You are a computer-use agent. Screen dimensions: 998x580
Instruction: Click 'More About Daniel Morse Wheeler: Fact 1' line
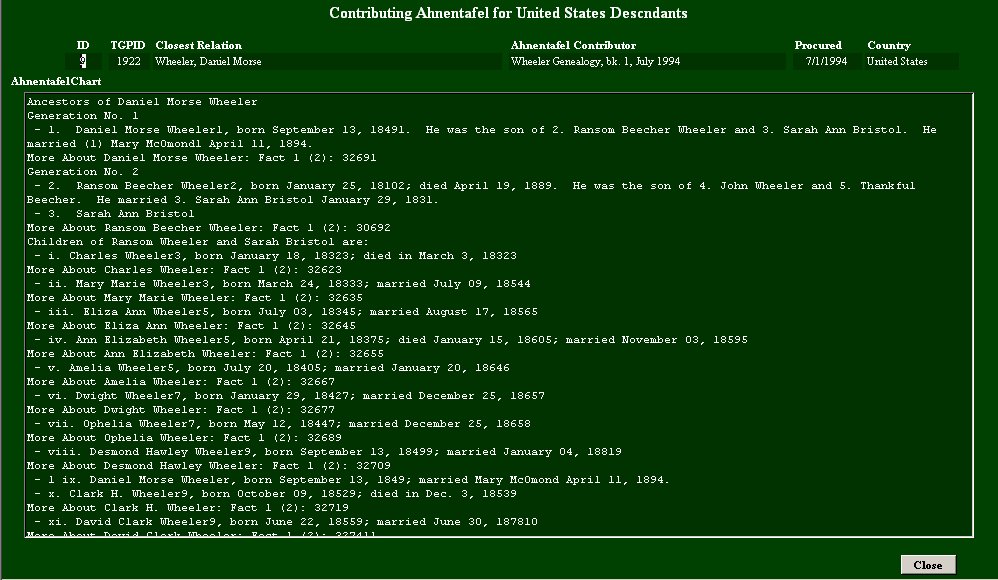202,158
